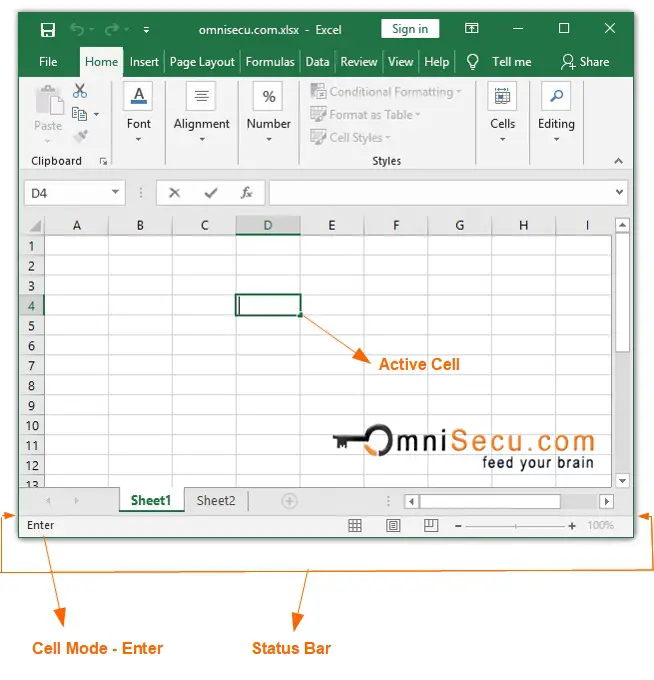This screenshot has height=680, width=654.
Task: Open the Font group dropdown
Action: [x=138, y=113]
